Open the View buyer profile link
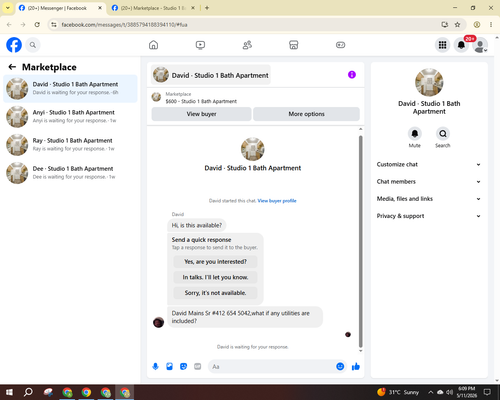This screenshot has height=400, width=500. click(x=277, y=201)
